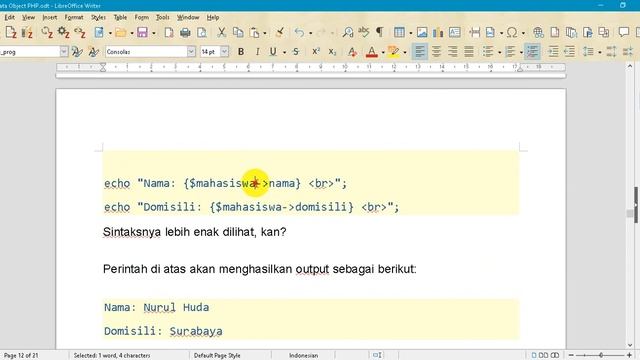Set Align Left paragraph alignment
Image resolution: width=640 pixels, height=360 pixels.
(x=420, y=52)
